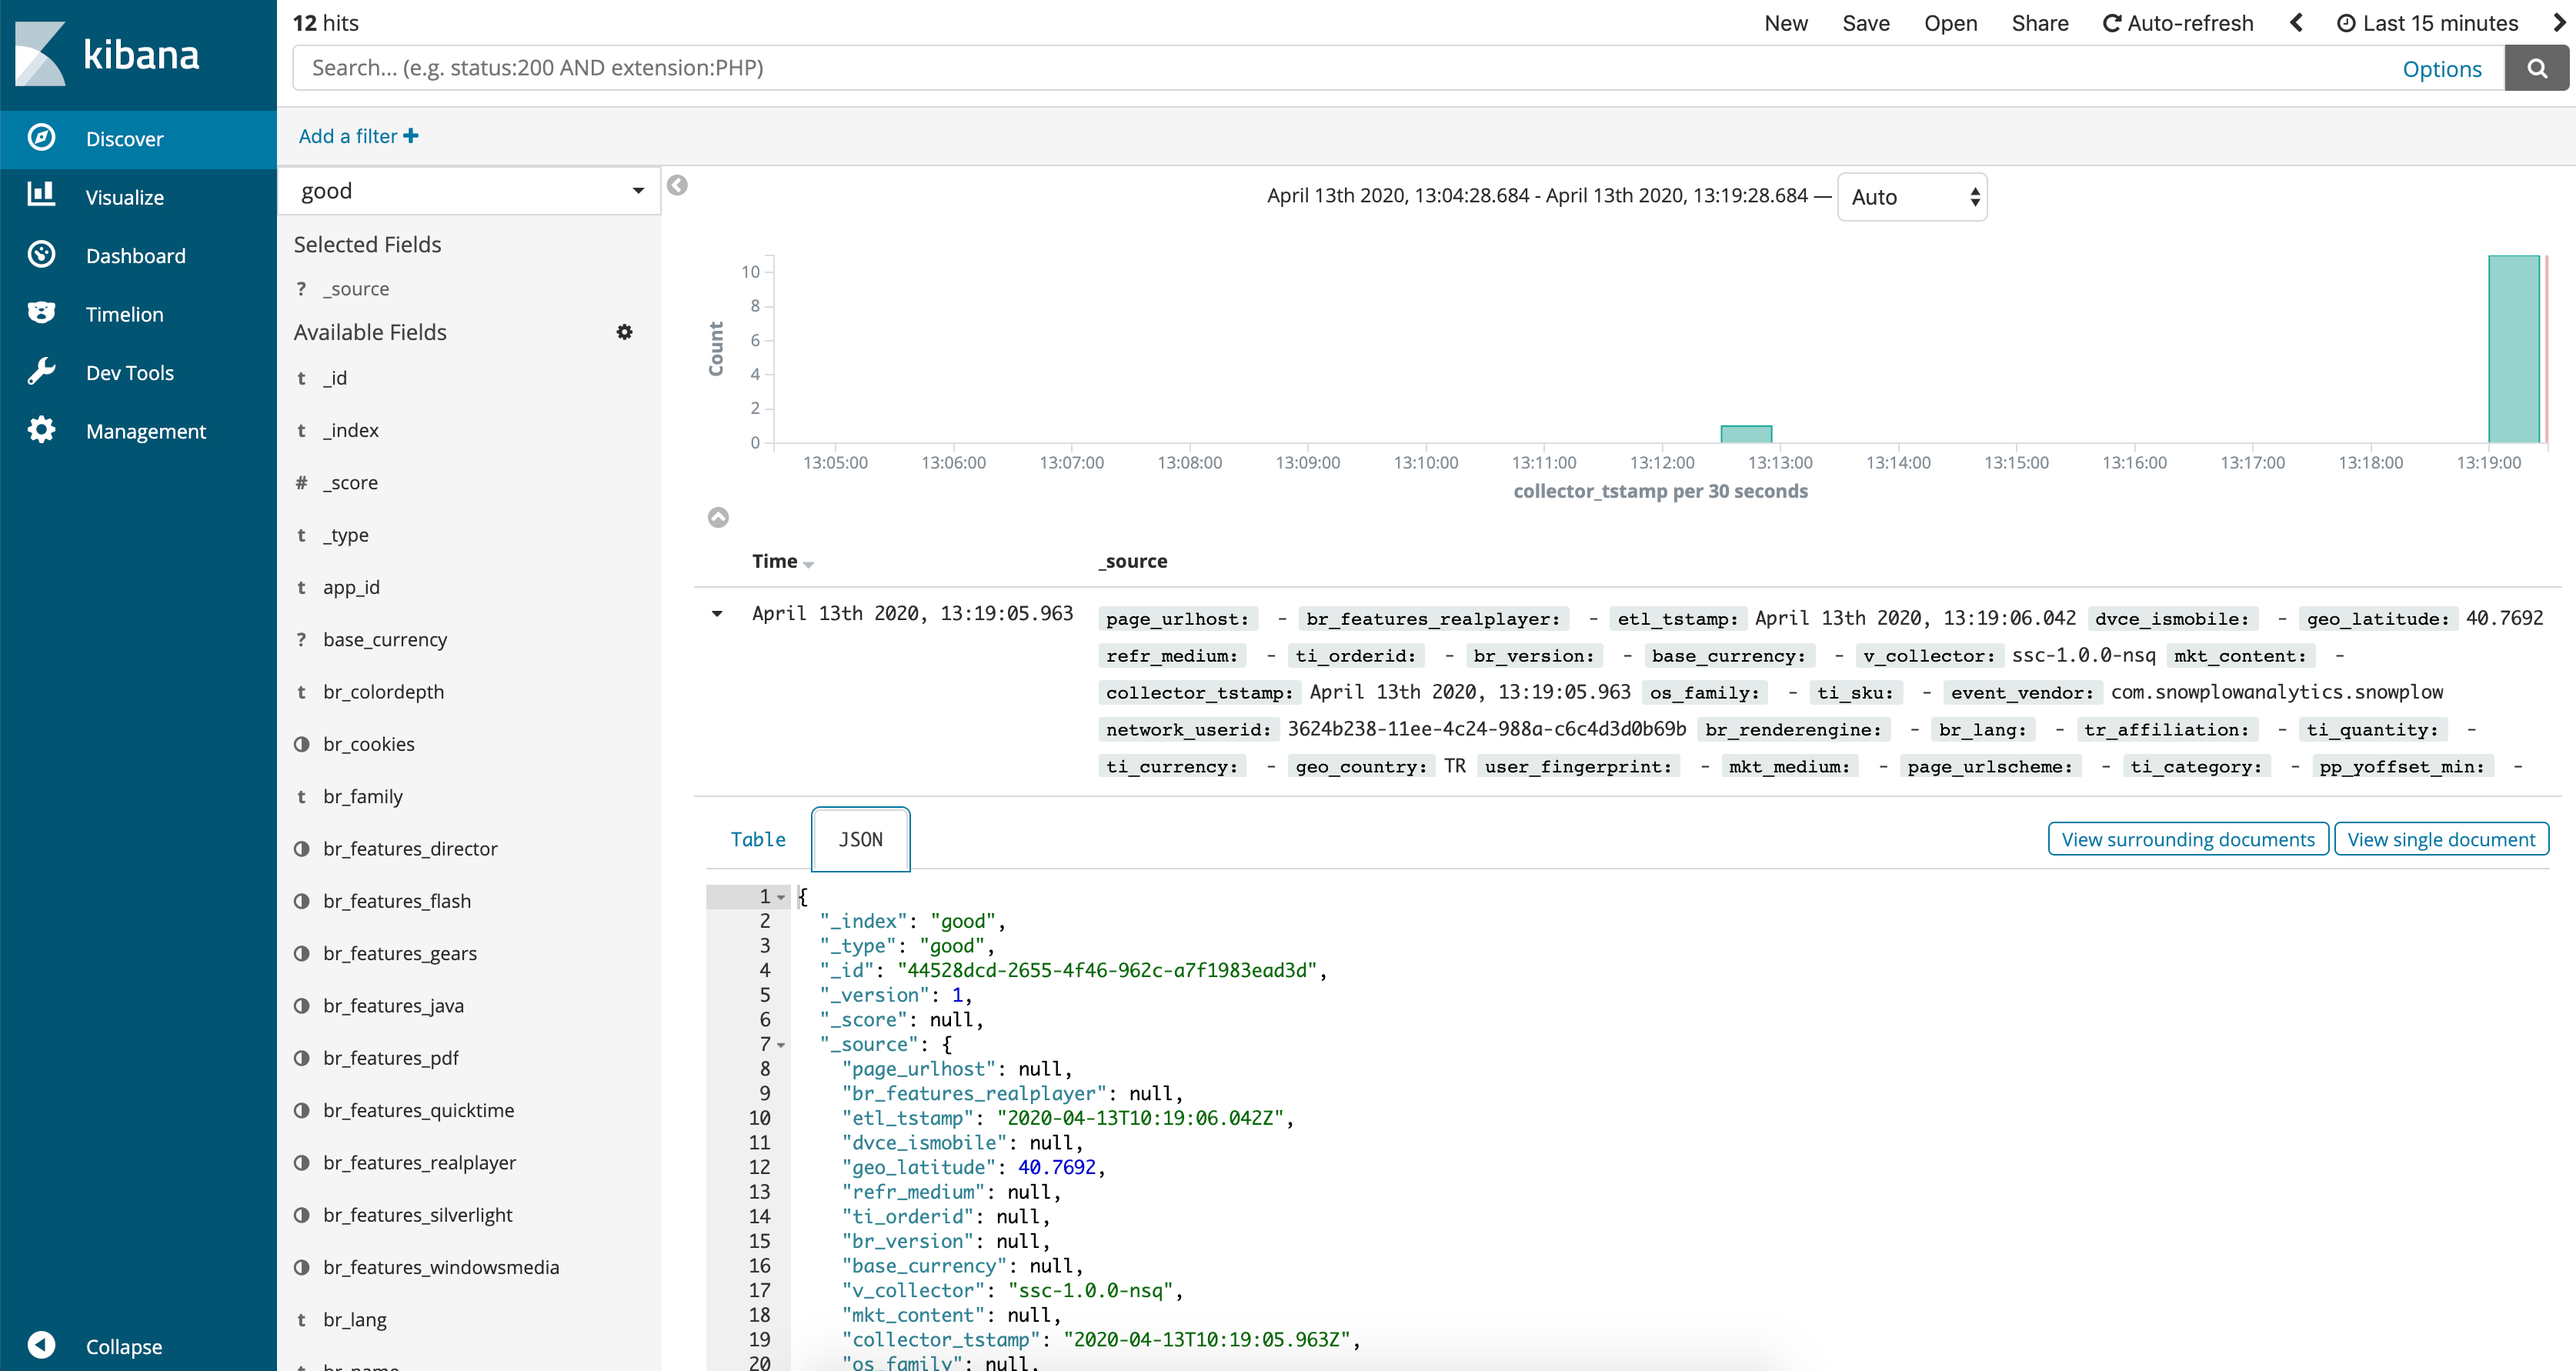Open the Discover compass icon
This screenshot has height=1371, width=2576.
[x=41, y=138]
